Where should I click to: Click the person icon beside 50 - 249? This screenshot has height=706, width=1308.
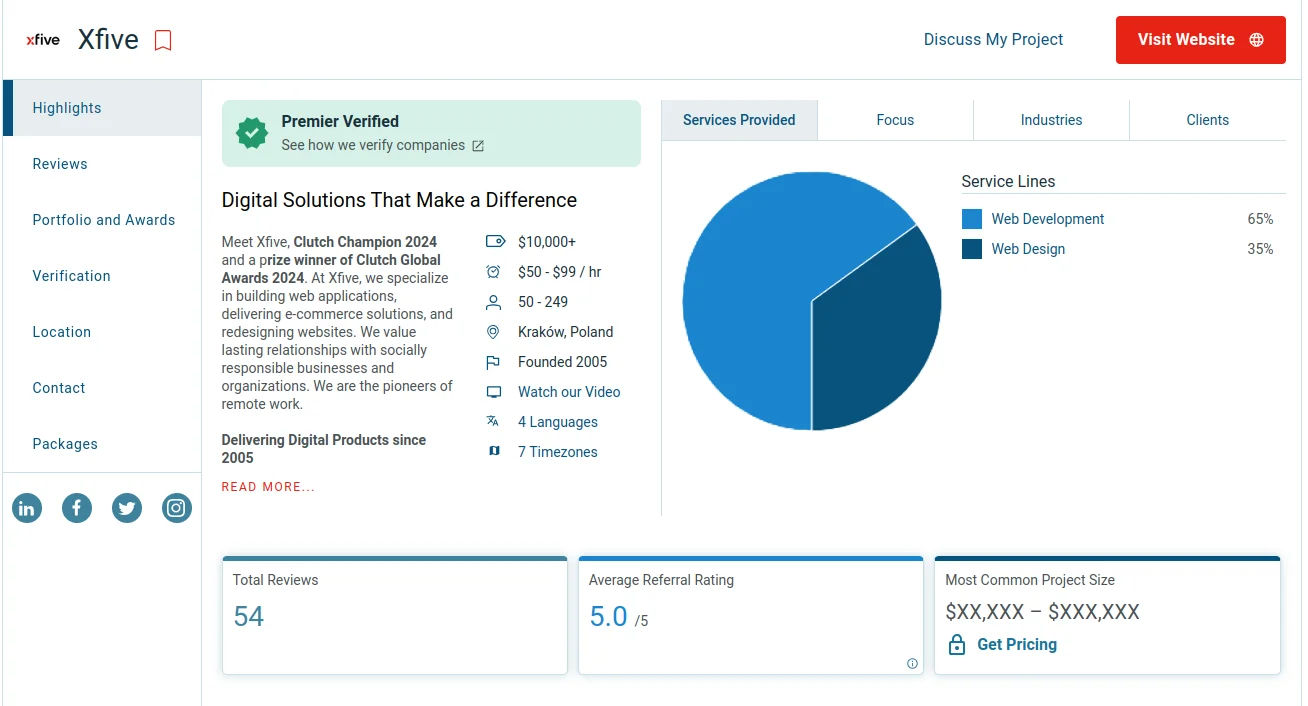(493, 302)
